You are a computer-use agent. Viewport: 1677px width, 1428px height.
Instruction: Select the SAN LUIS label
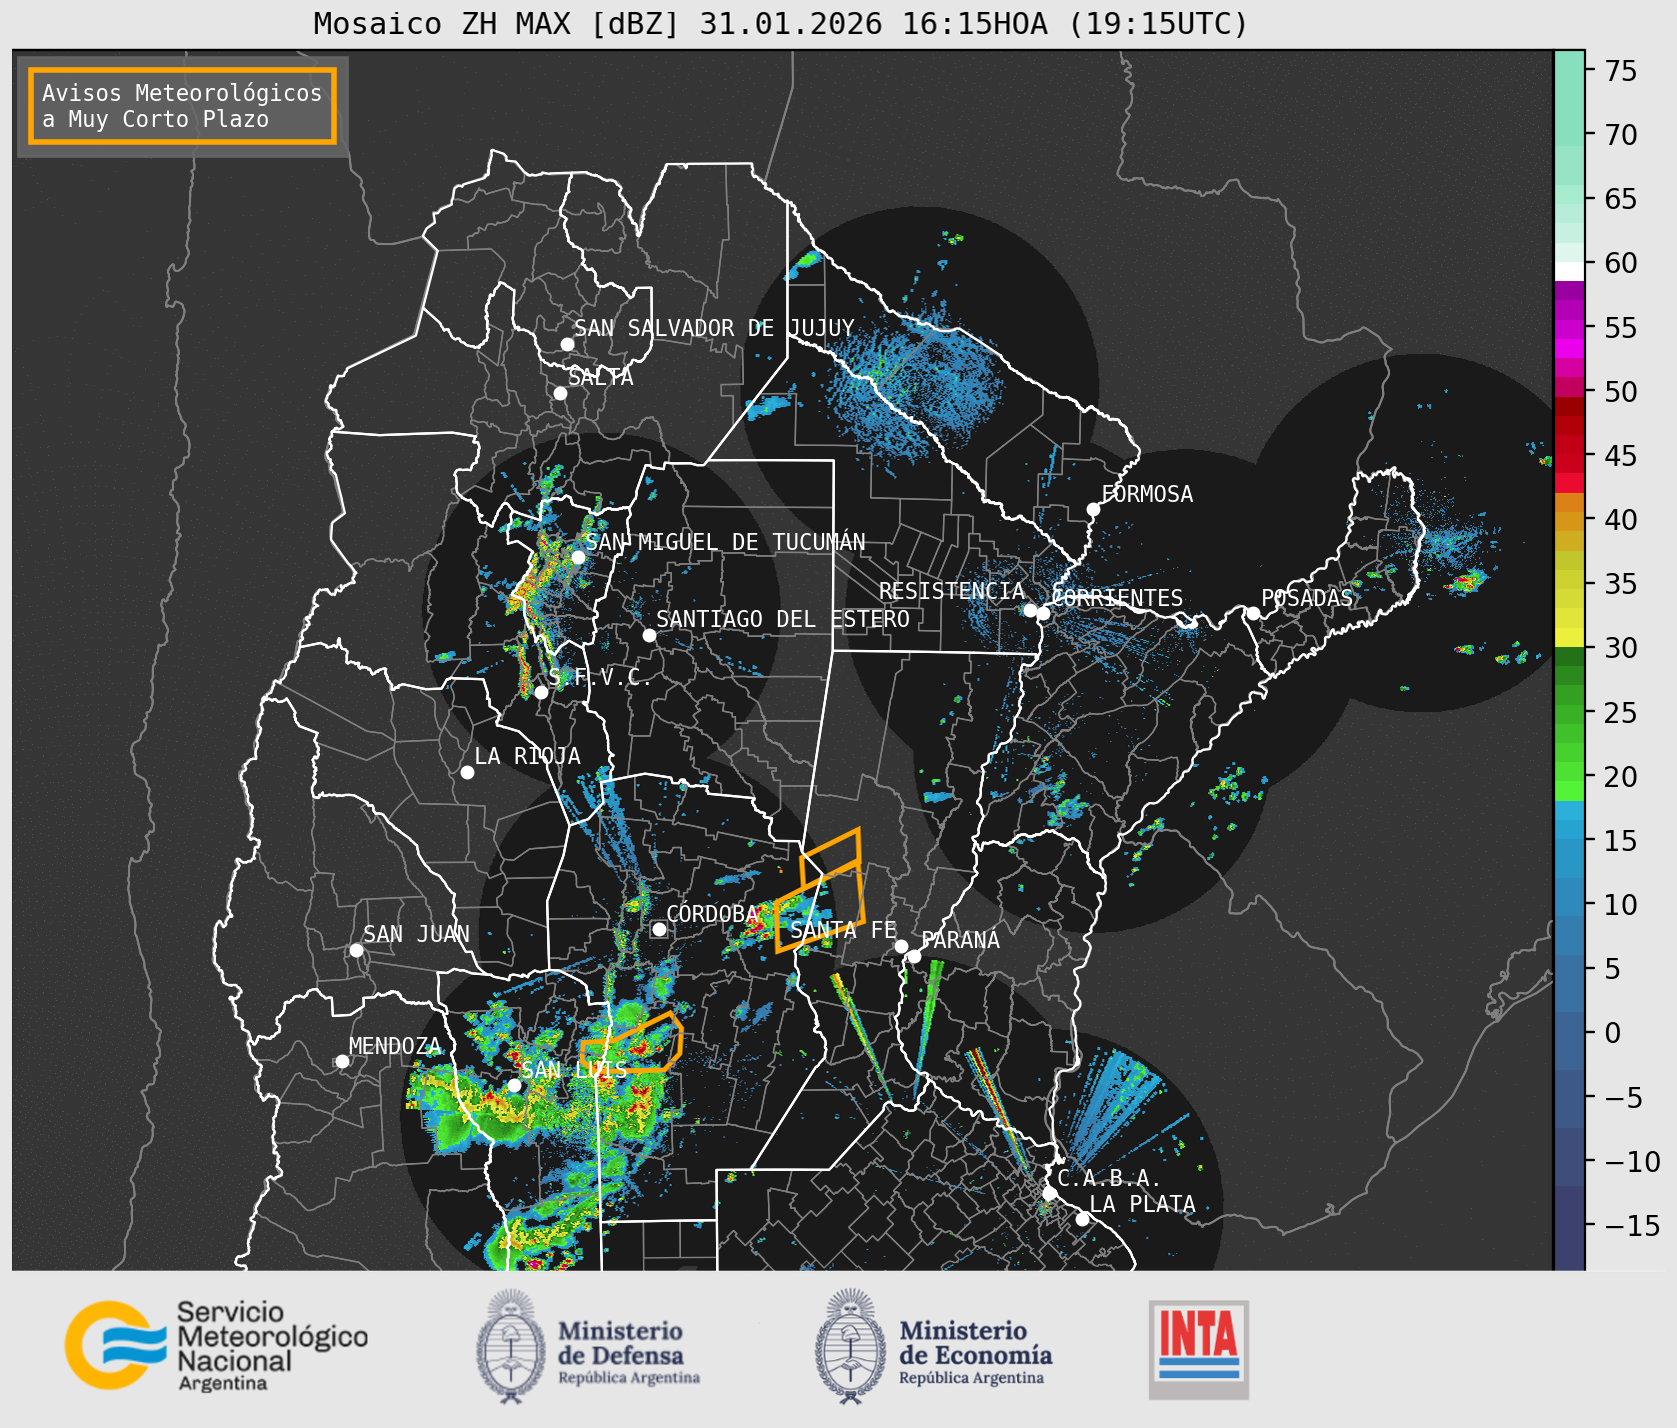(574, 1070)
